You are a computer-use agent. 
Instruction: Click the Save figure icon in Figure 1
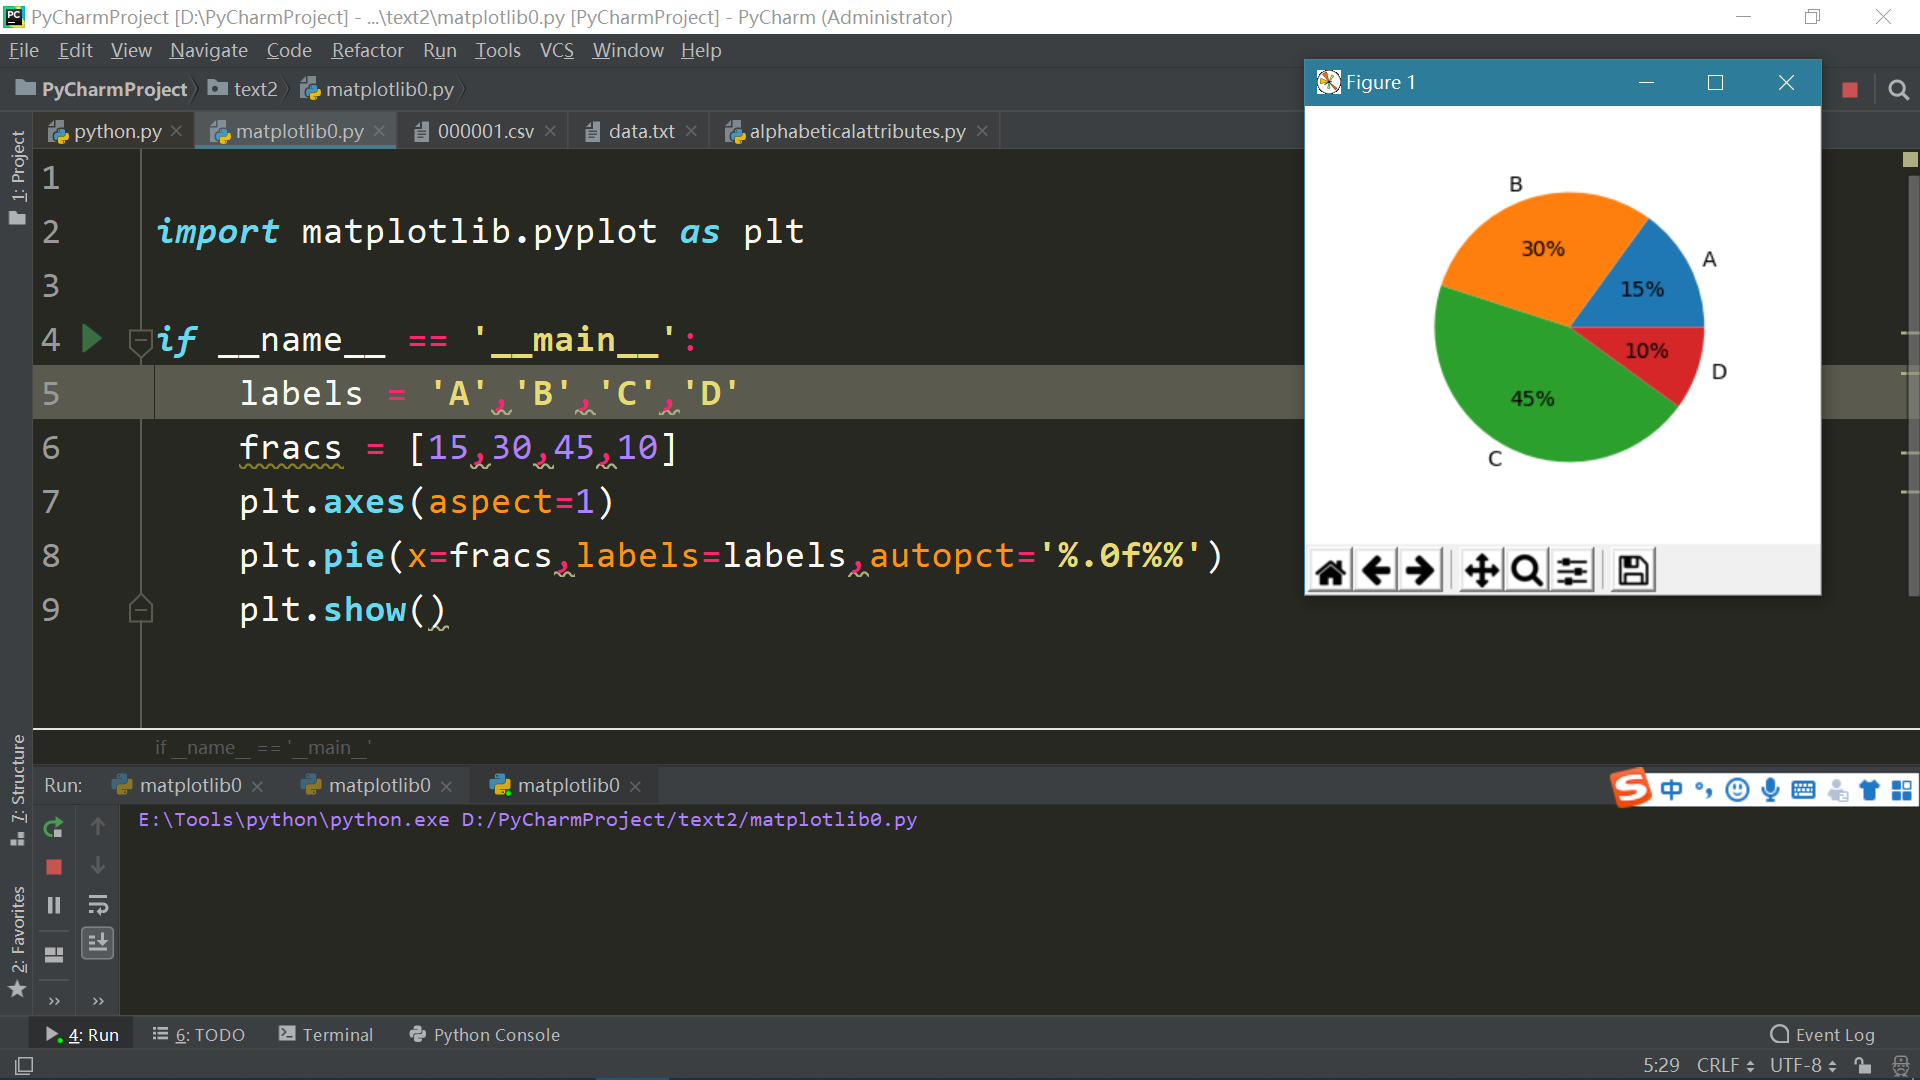pos(1634,570)
